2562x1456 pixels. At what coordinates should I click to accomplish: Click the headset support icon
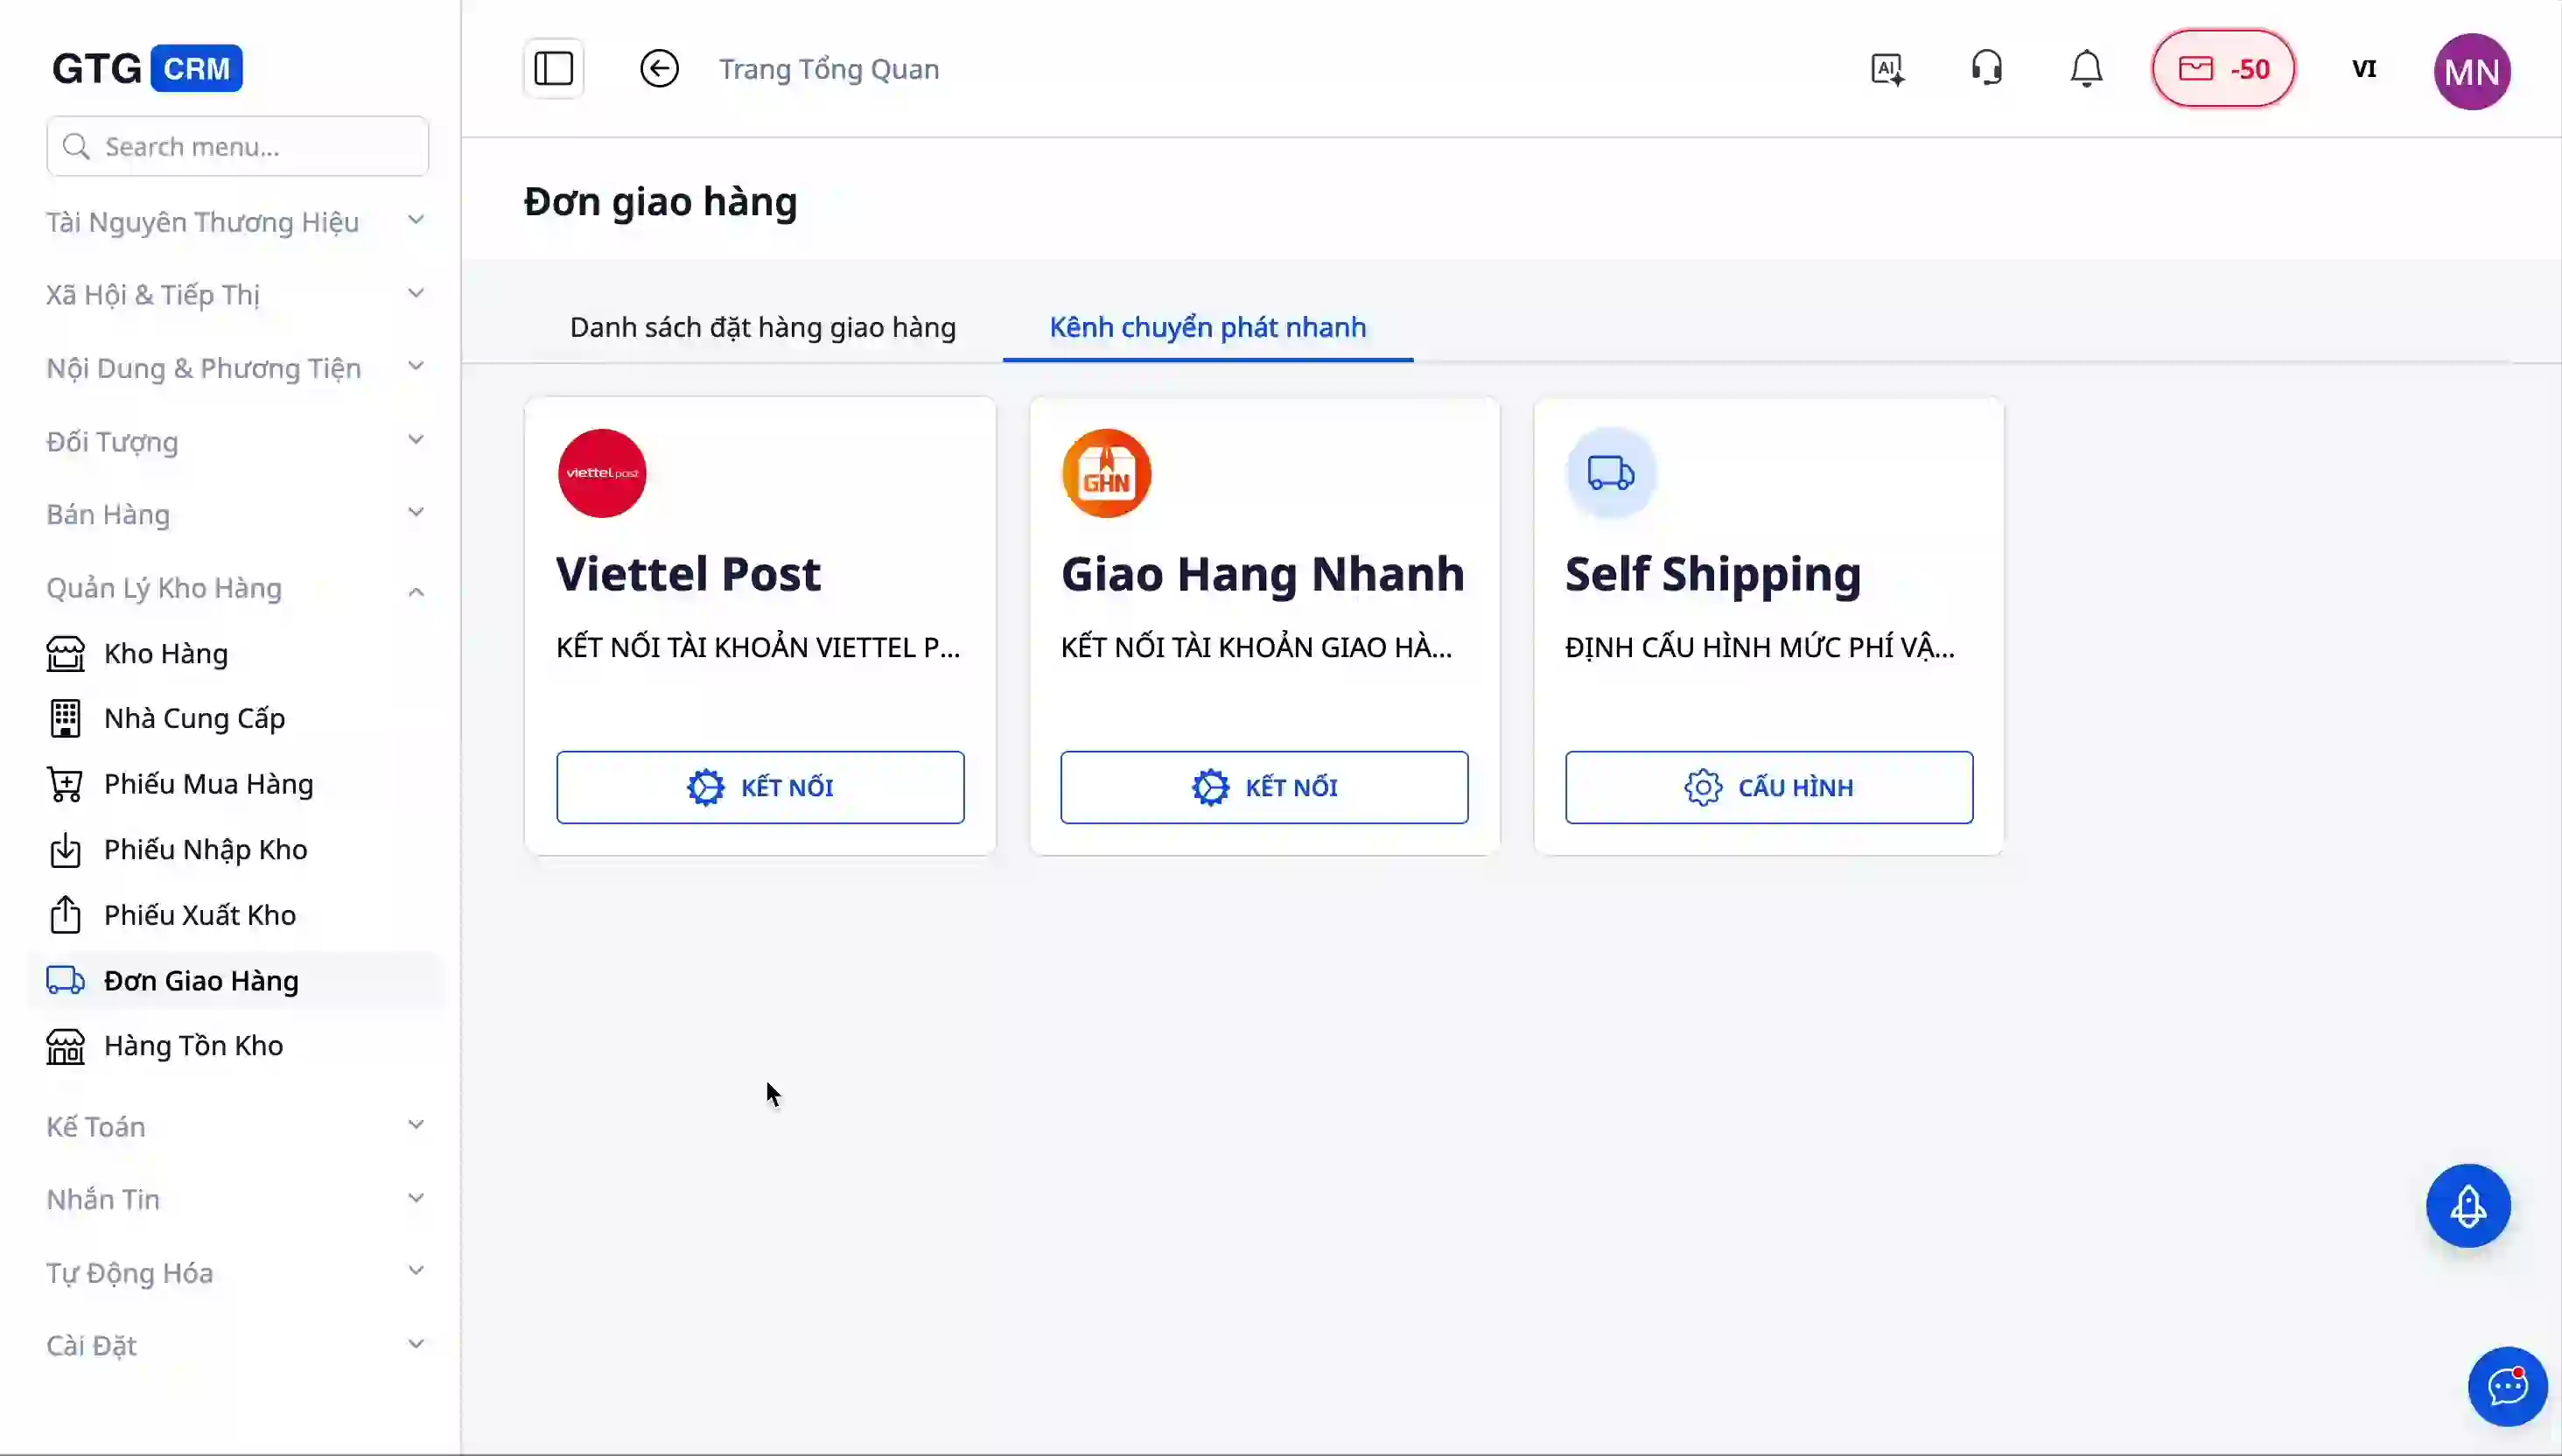point(1986,68)
